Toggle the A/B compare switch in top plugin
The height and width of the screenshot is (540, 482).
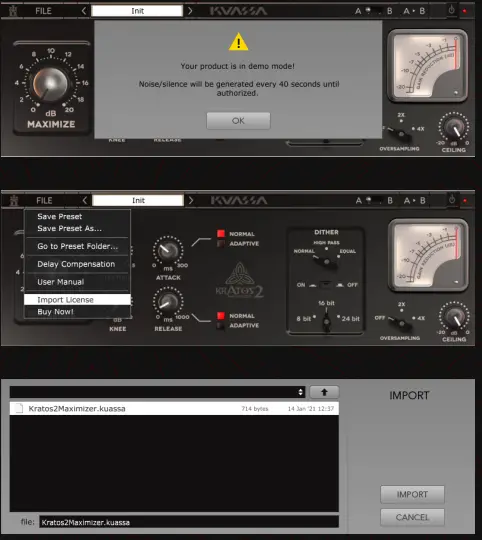pos(374,11)
